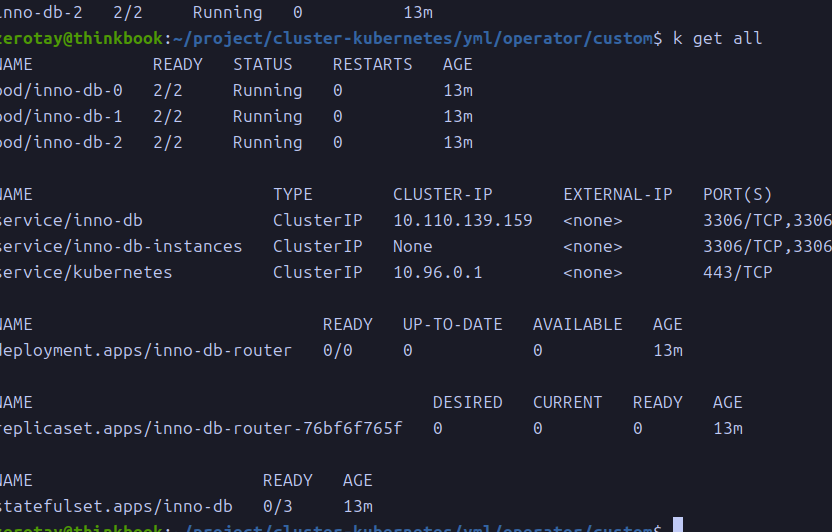Select the service/kubernetes entry
The width and height of the screenshot is (832, 532).
[x=85, y=272]
